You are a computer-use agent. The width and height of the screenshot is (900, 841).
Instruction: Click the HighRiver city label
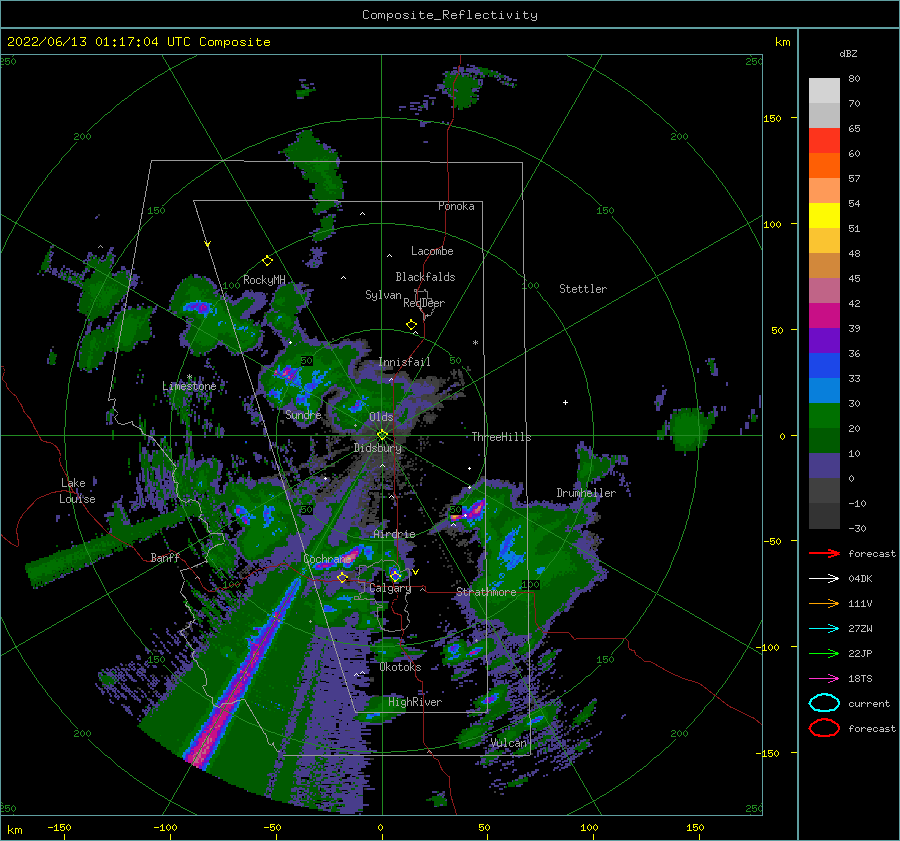click(415, 702)
